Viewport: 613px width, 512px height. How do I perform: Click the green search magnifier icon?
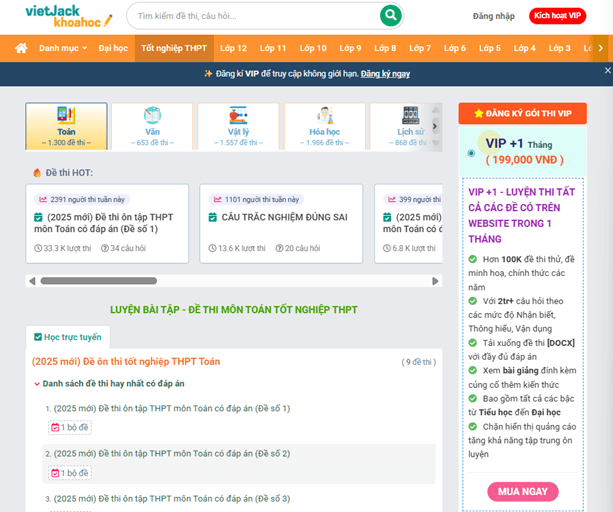pyautogui.click(x=390, y=16)
